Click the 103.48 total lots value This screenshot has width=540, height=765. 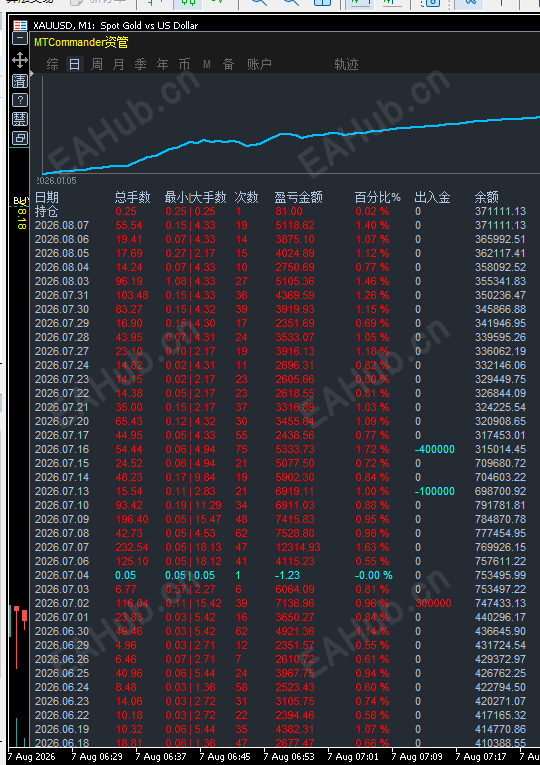(132, 295)
